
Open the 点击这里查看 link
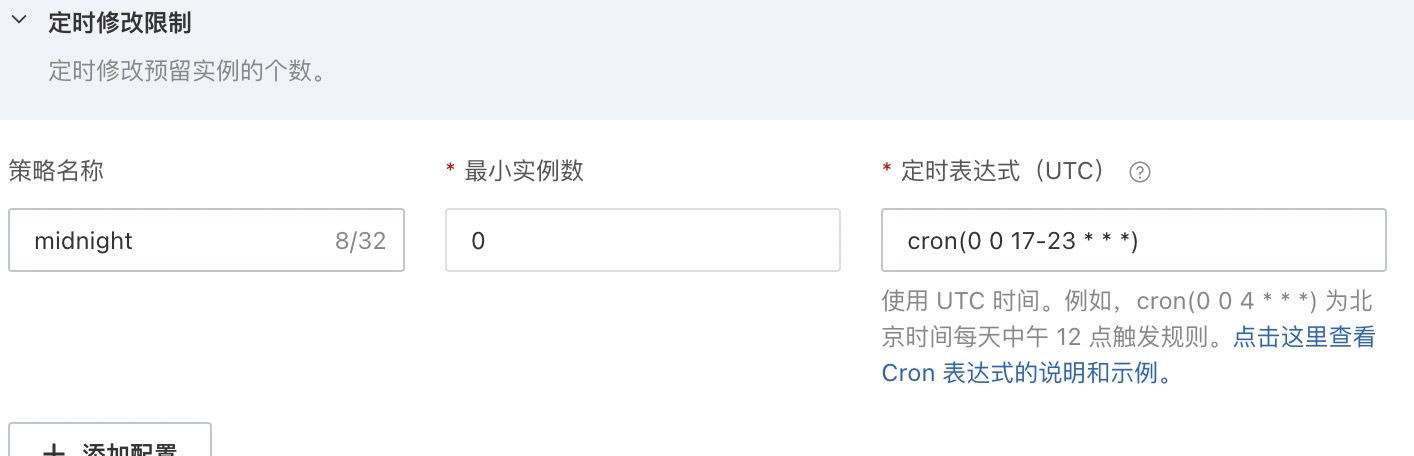1304,337
